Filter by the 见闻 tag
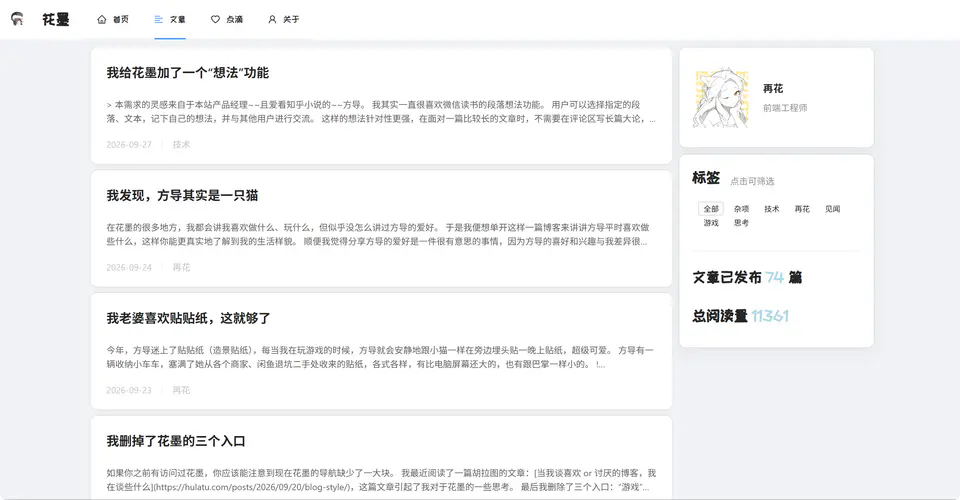Screen dimensions: 960x500 (x=832, y=209)
